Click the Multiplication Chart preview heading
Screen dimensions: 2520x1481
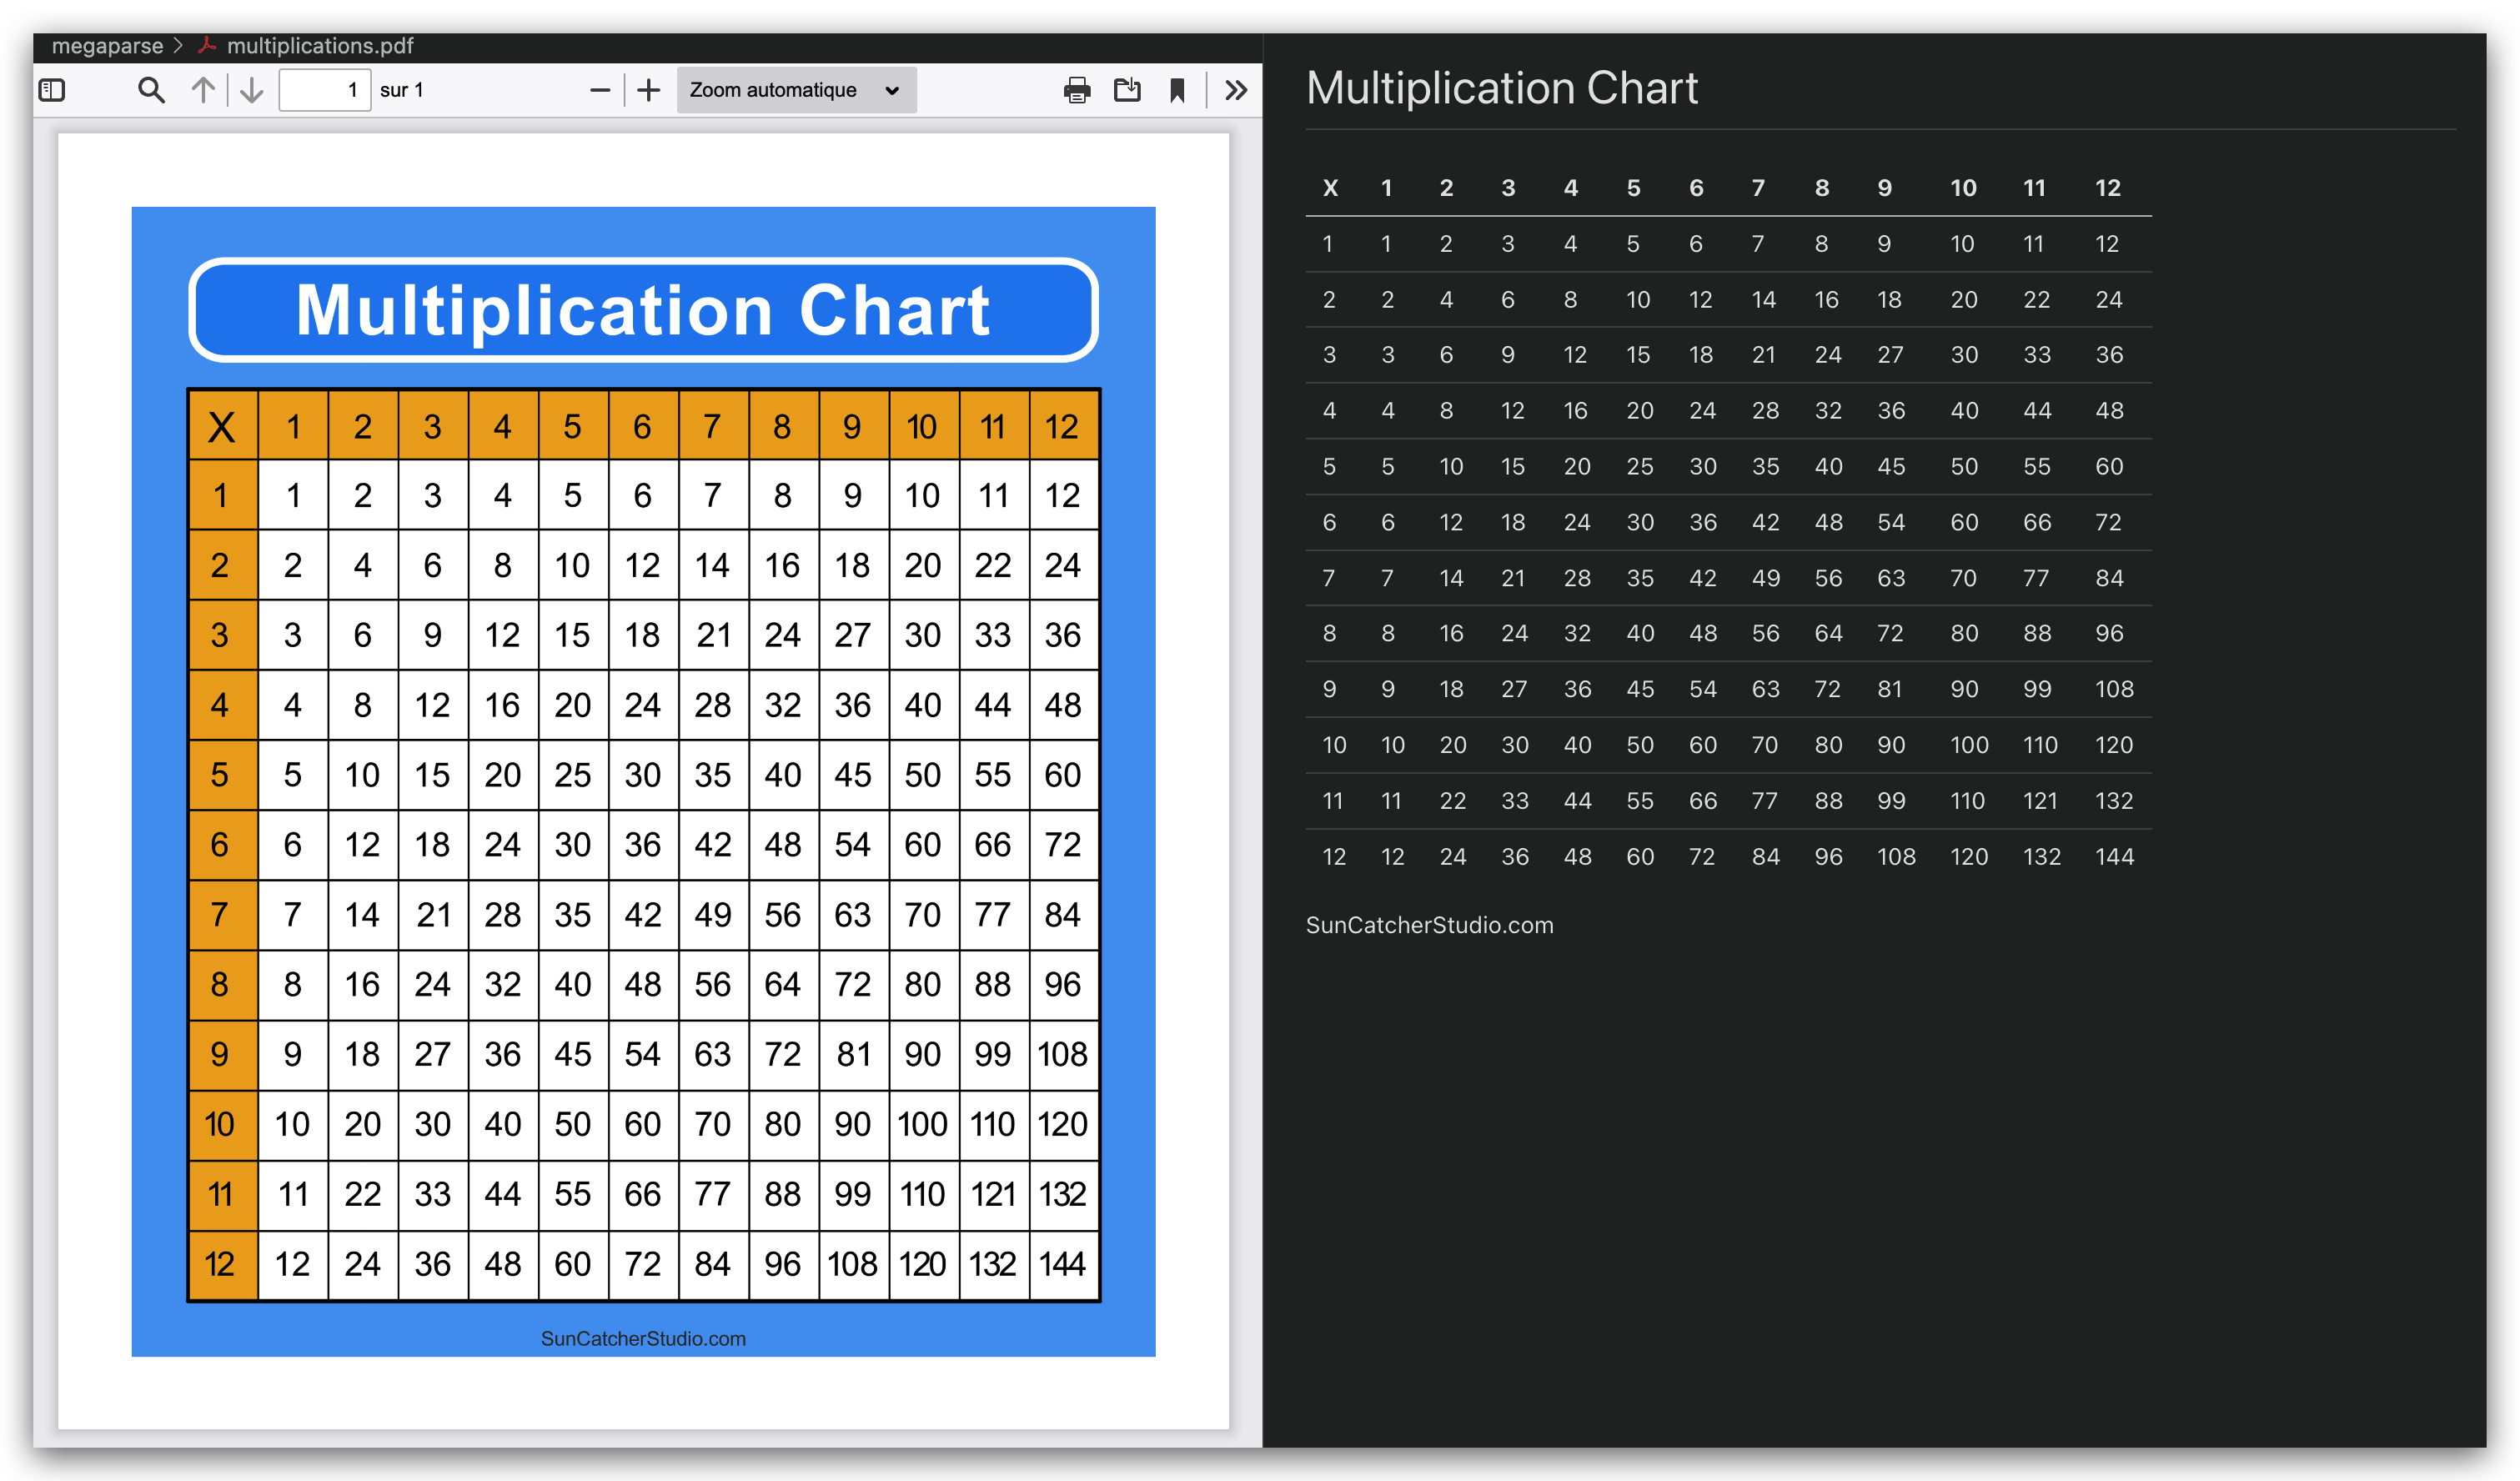point(1501,88)
